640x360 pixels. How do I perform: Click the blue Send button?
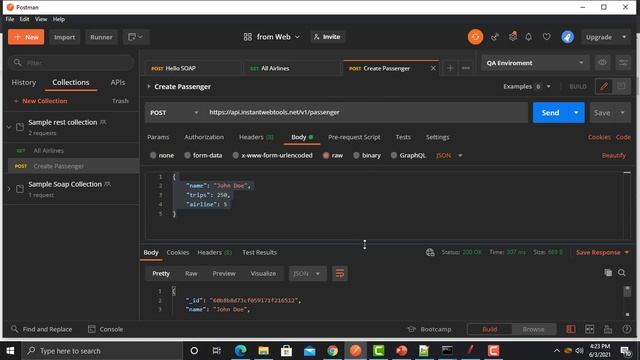(550, 113)
